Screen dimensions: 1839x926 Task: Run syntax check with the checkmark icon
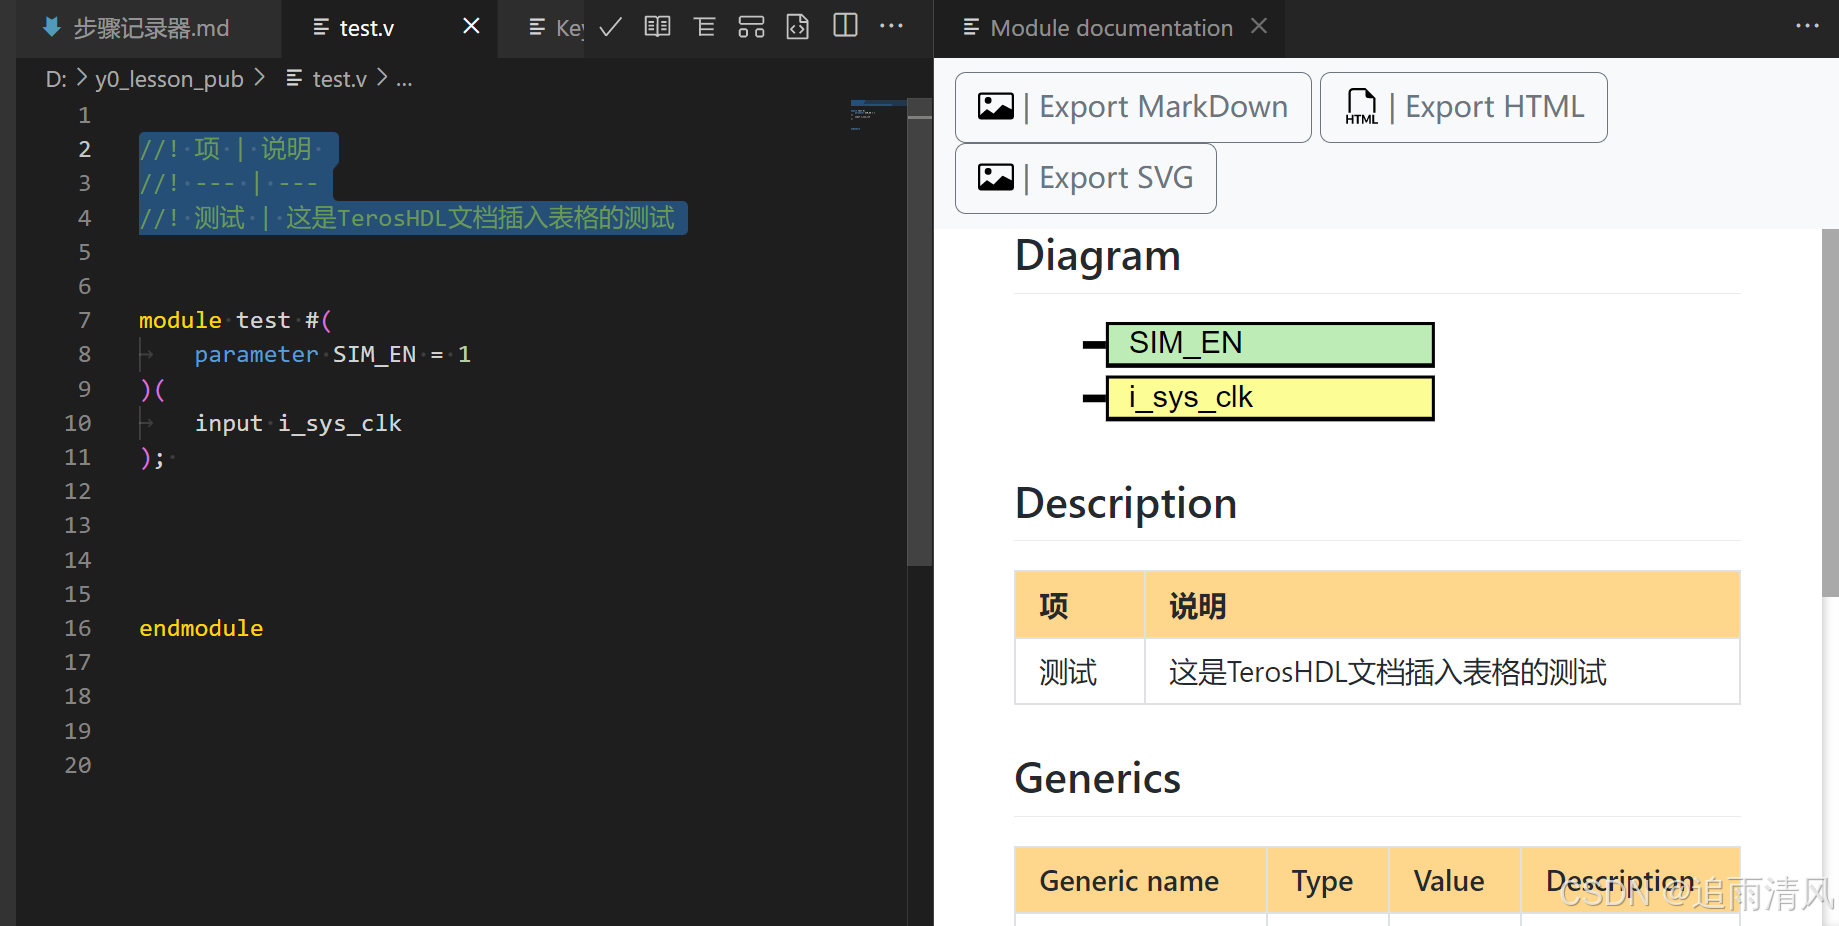(610, 27)
